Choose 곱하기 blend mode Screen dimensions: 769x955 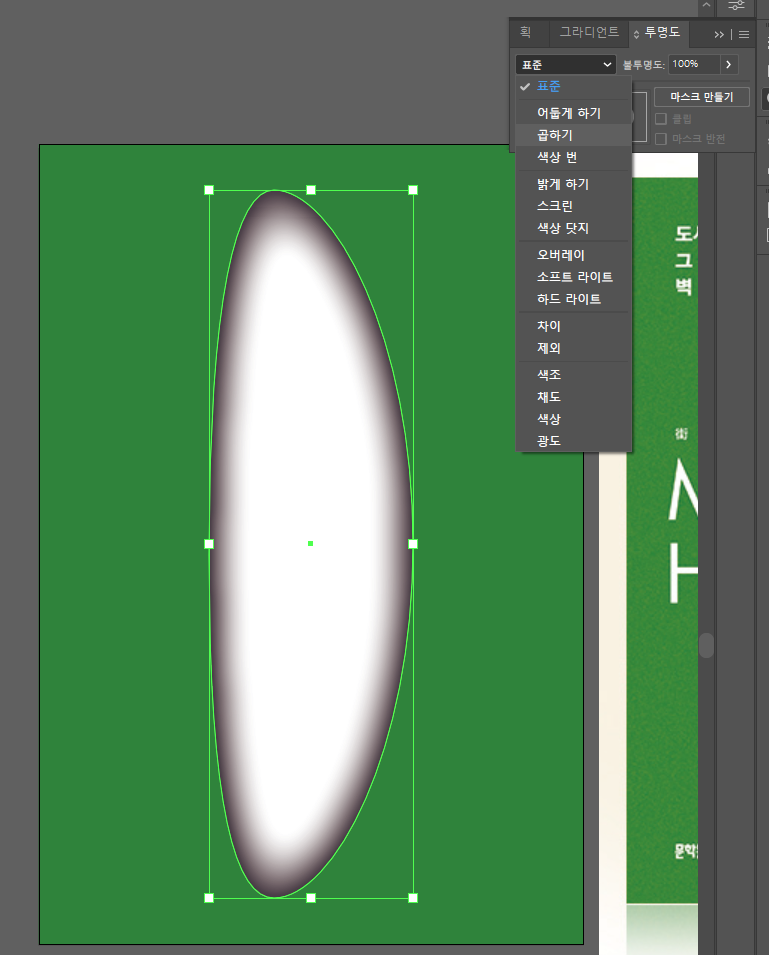point(573,135)
